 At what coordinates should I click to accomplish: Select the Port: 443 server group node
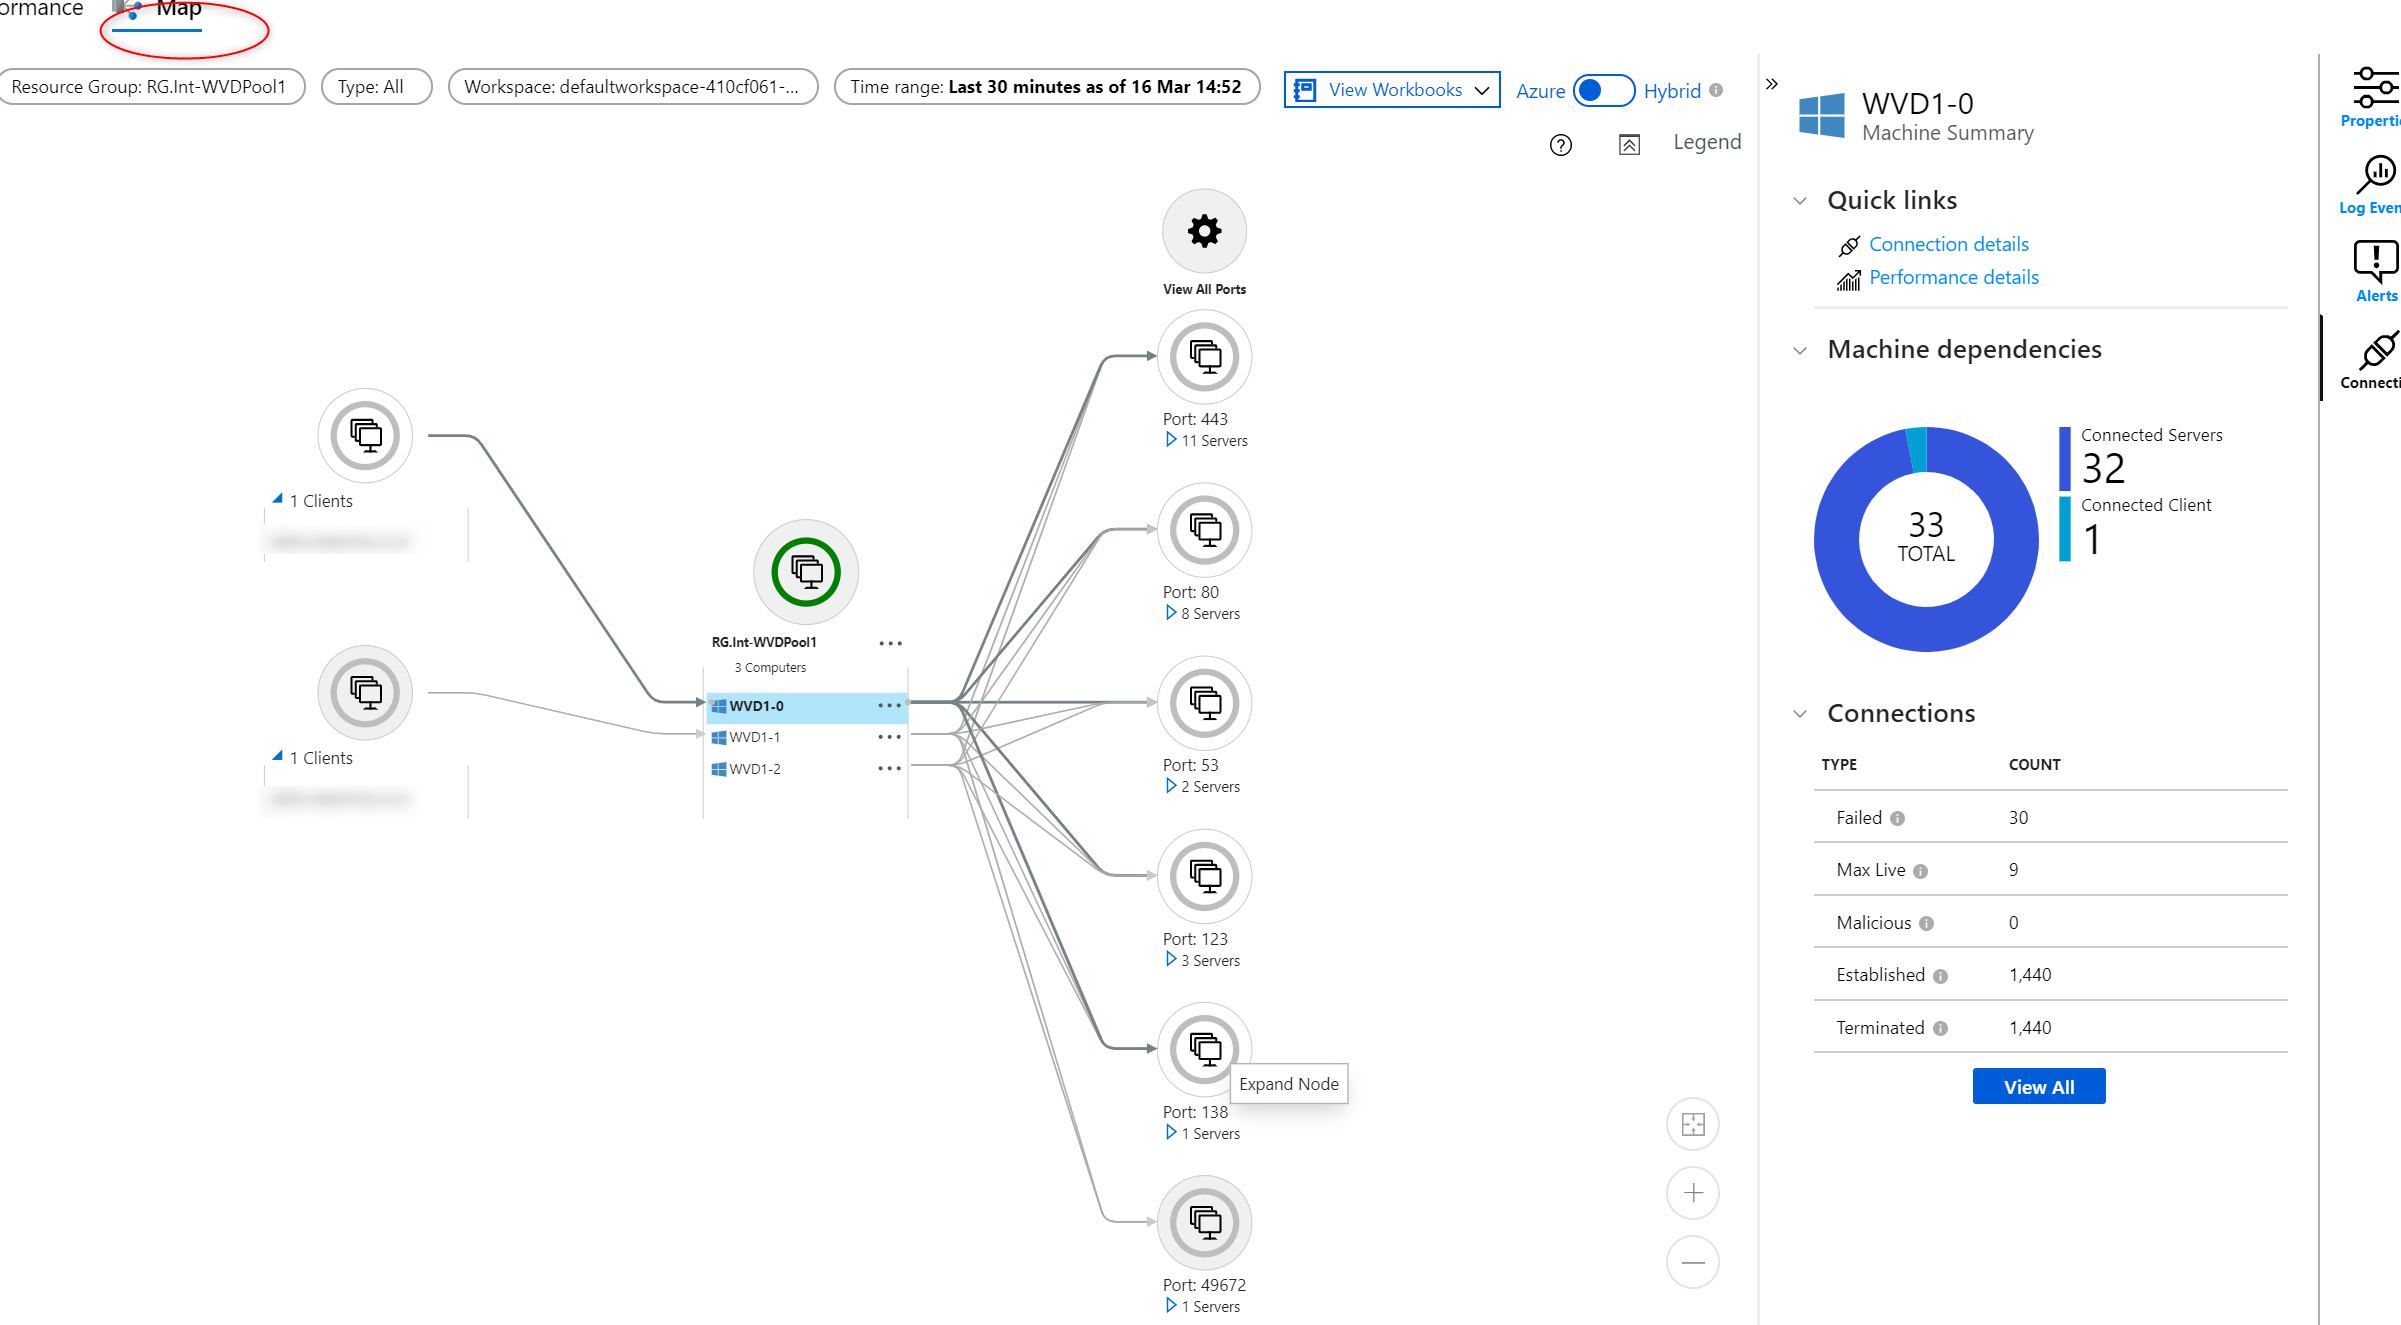point(1204,357)
